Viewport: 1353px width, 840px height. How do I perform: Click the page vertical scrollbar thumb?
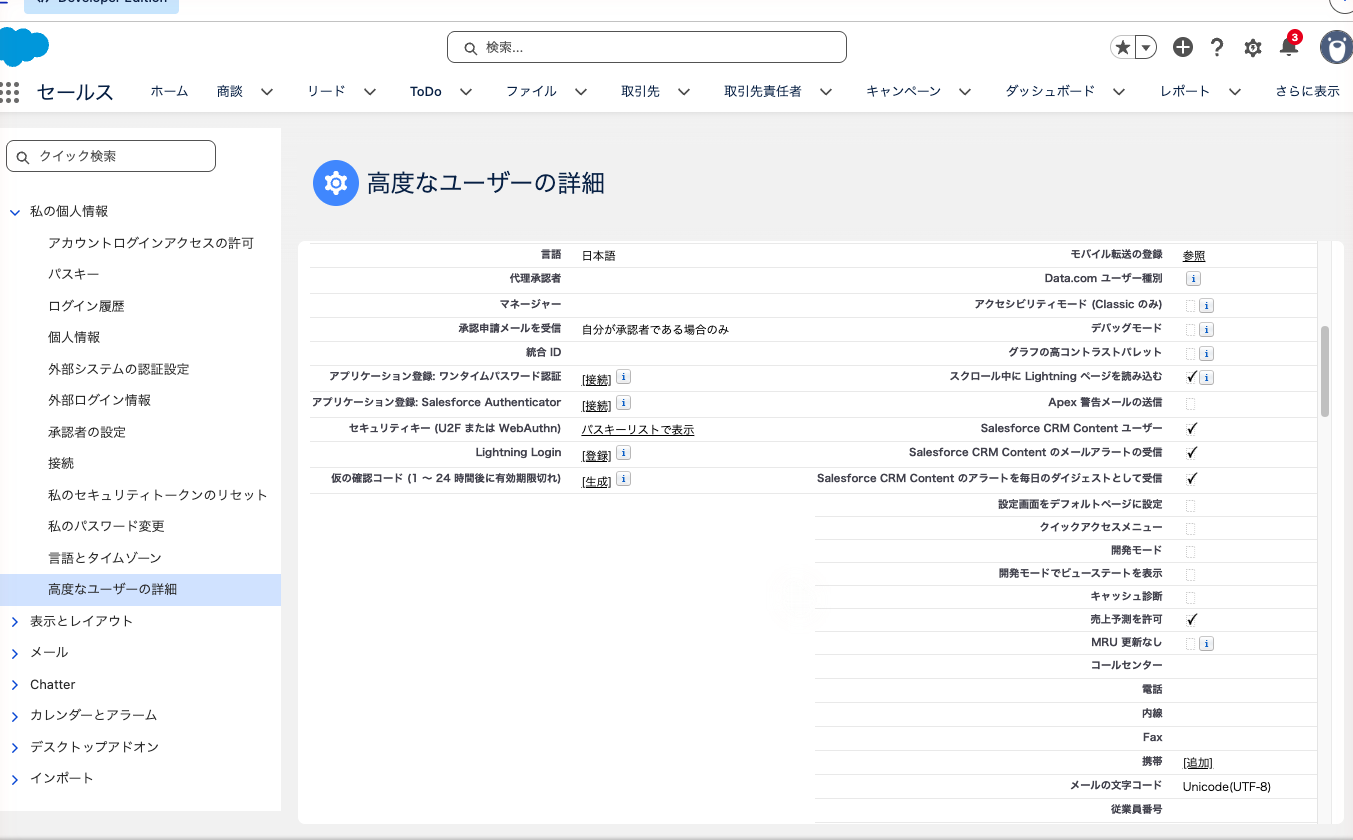point(1325,371)
